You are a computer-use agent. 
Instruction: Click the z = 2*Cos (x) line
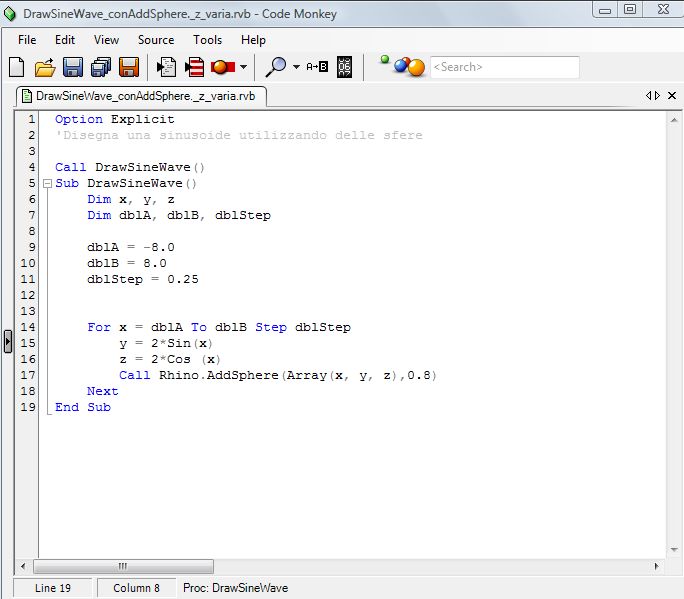click(170, 359)
